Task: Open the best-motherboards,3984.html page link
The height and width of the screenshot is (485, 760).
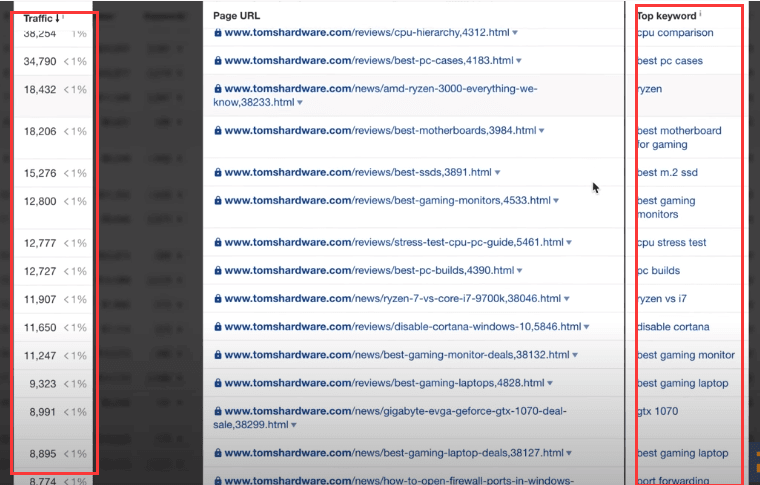Action: [380, 130]
